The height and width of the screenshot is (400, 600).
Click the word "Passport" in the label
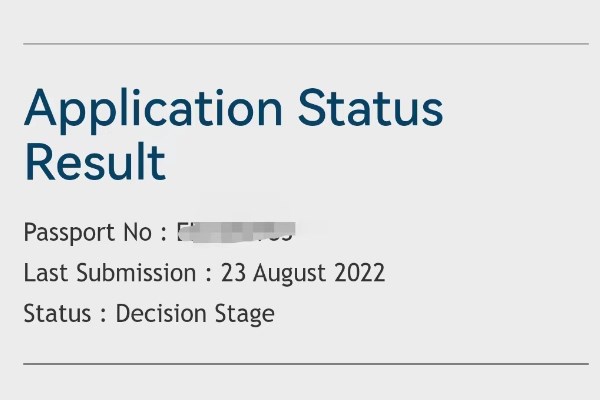tap(68, 233)
